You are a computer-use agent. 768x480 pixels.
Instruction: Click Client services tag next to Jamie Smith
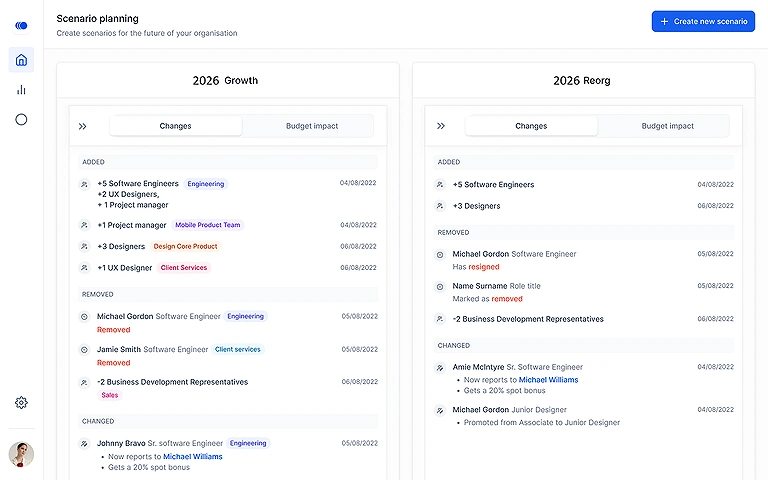coord(238,349)
